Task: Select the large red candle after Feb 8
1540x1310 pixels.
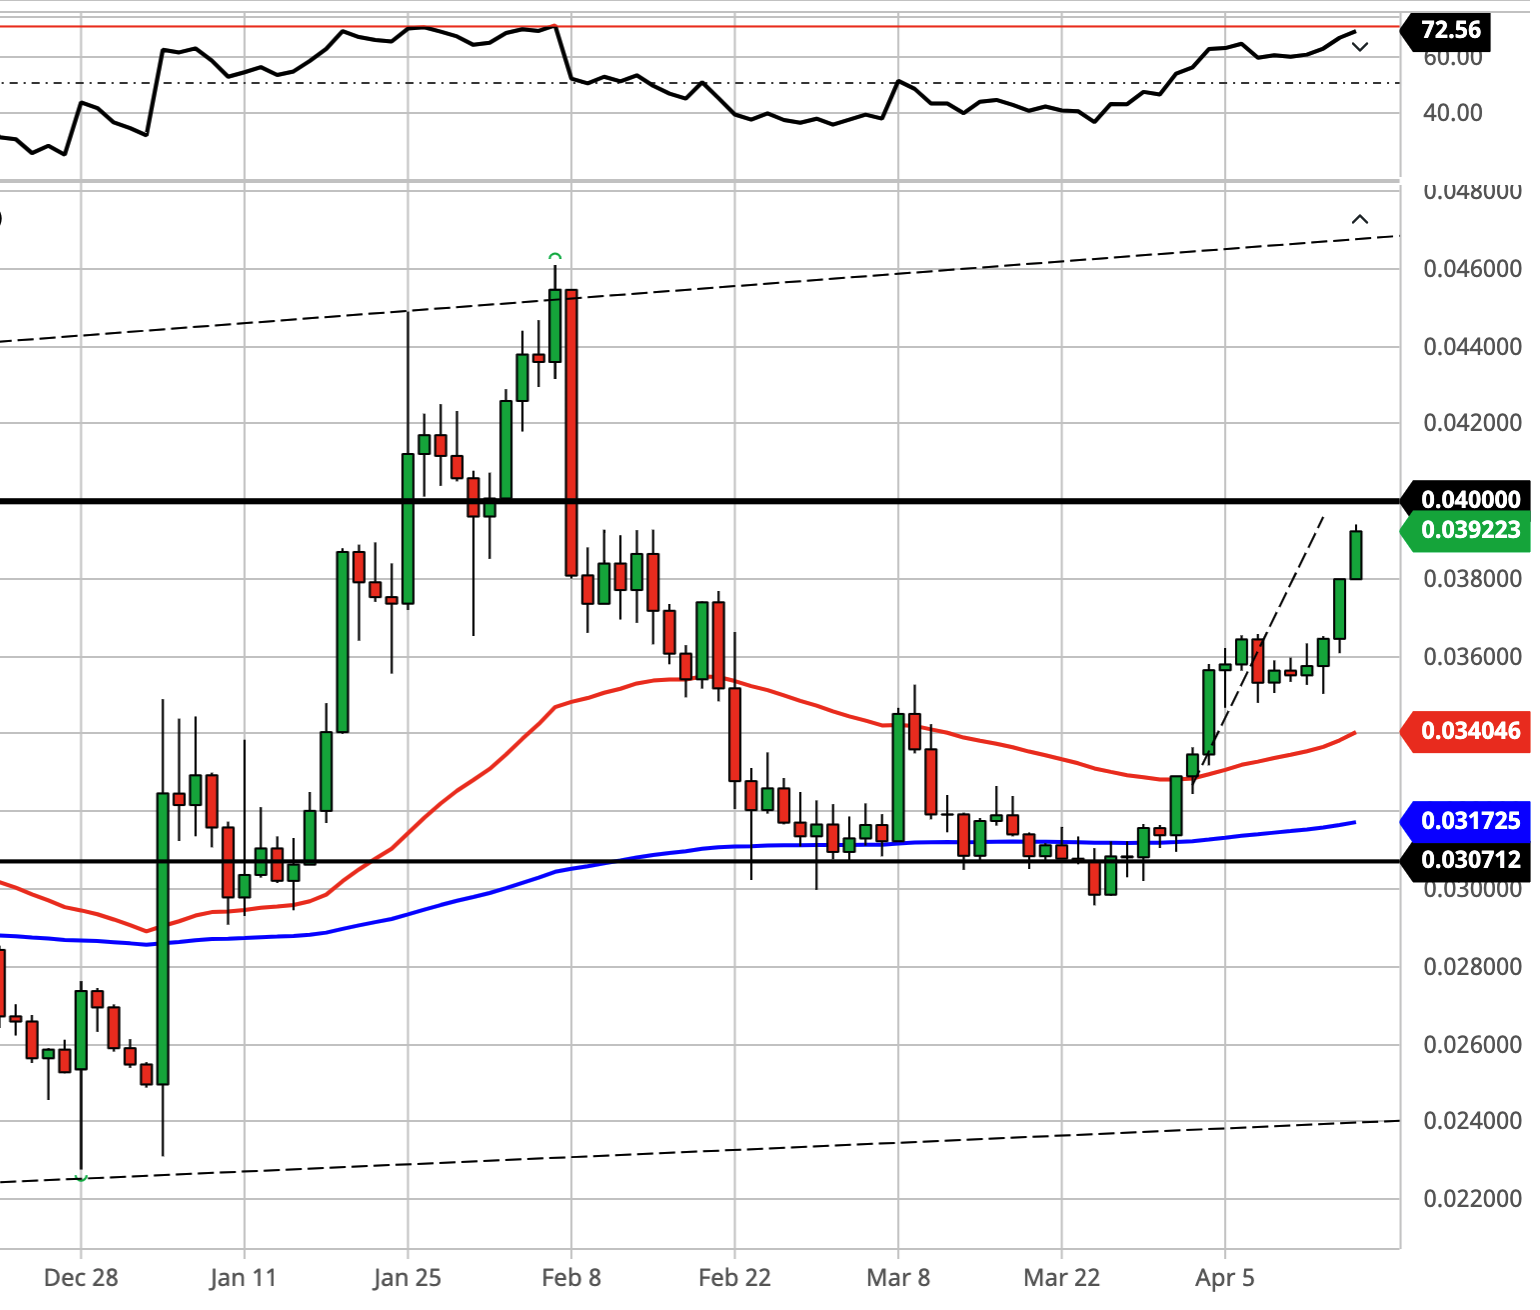Action: (x=571, y=432)
